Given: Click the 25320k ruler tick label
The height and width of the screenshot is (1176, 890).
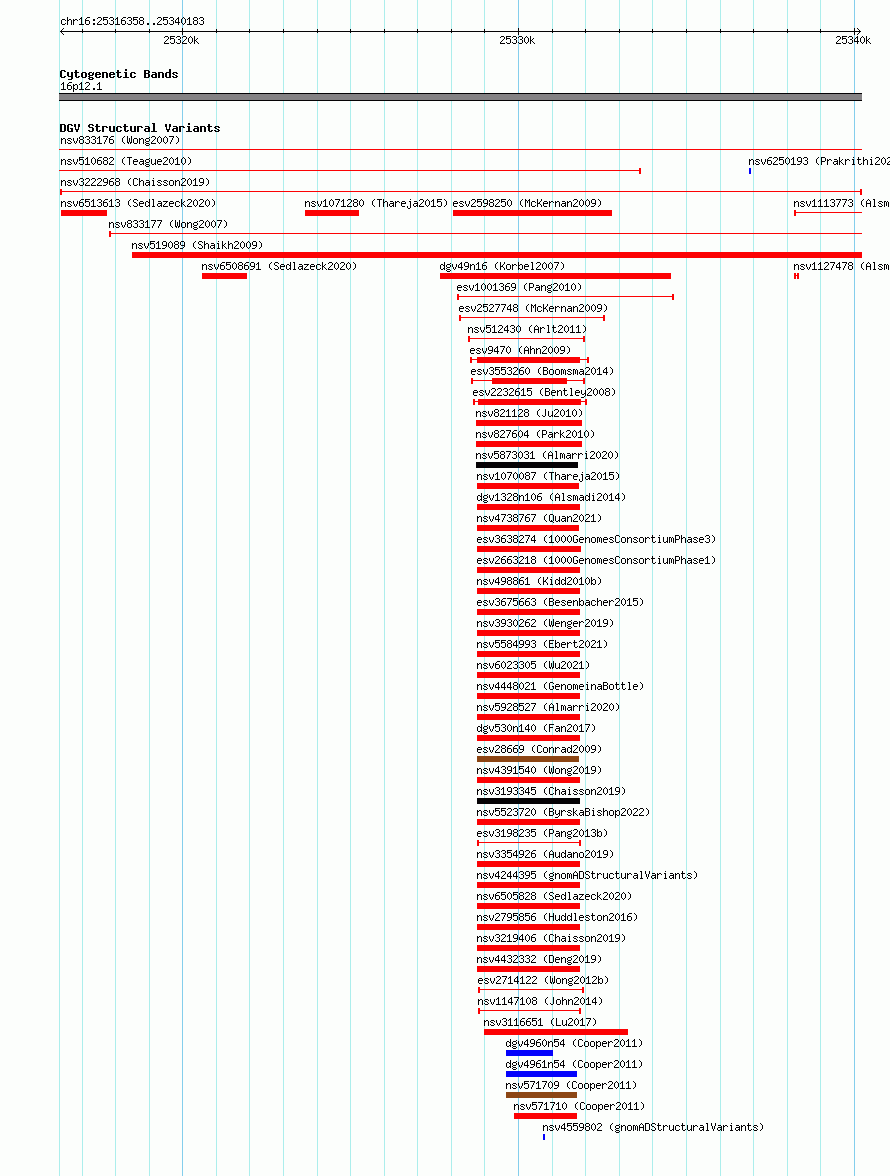Looking at the screenshot, I should (x=181, y=40).
